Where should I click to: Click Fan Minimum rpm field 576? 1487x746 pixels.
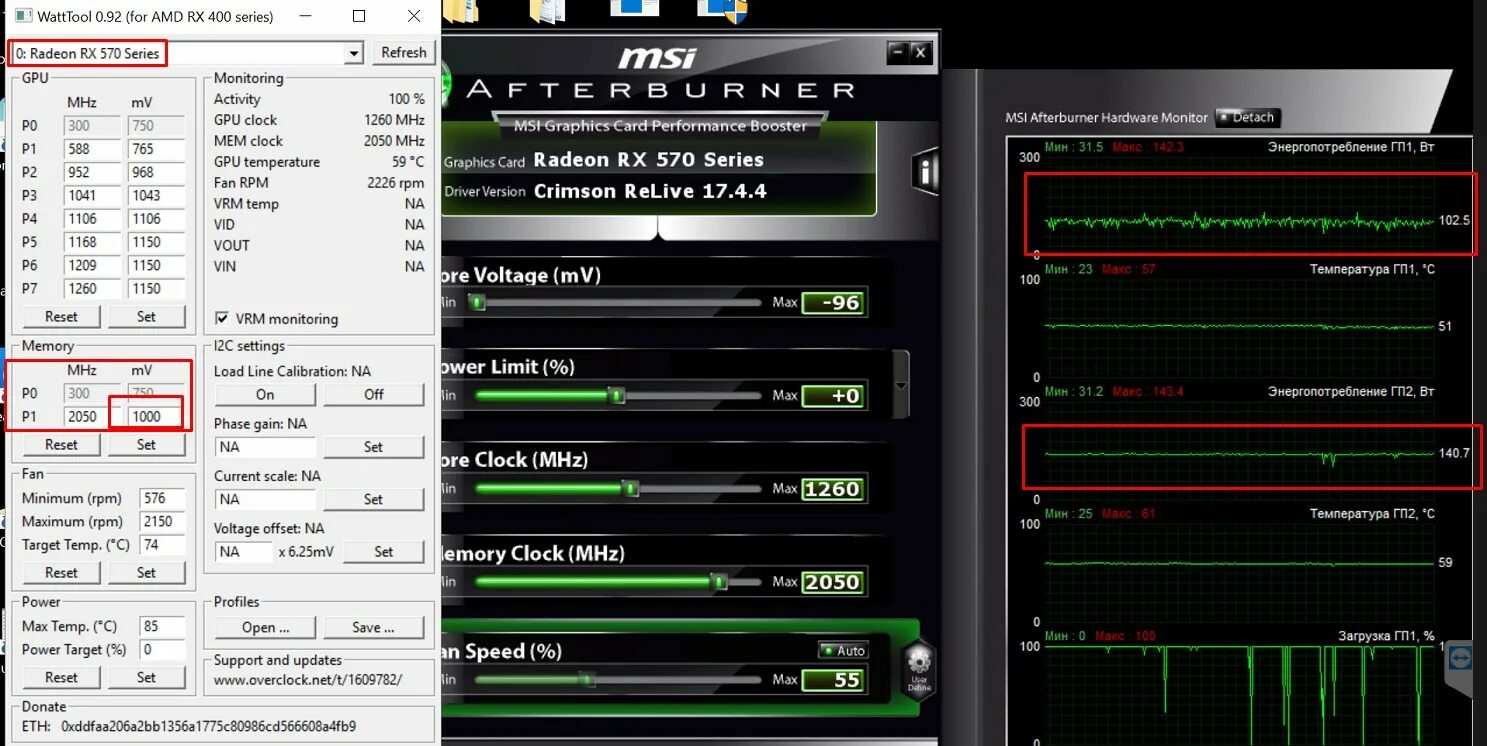tap(163, 498)
